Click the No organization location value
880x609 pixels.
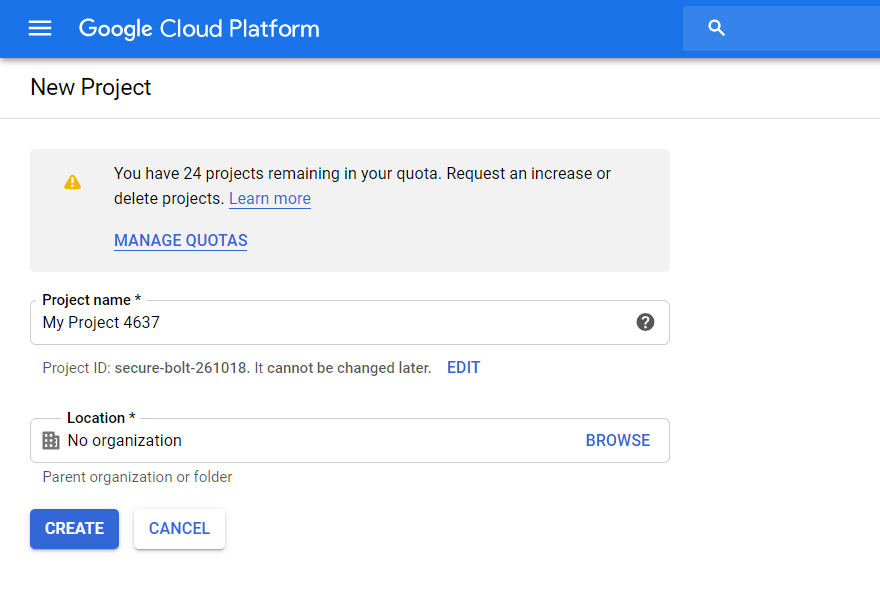124,440
